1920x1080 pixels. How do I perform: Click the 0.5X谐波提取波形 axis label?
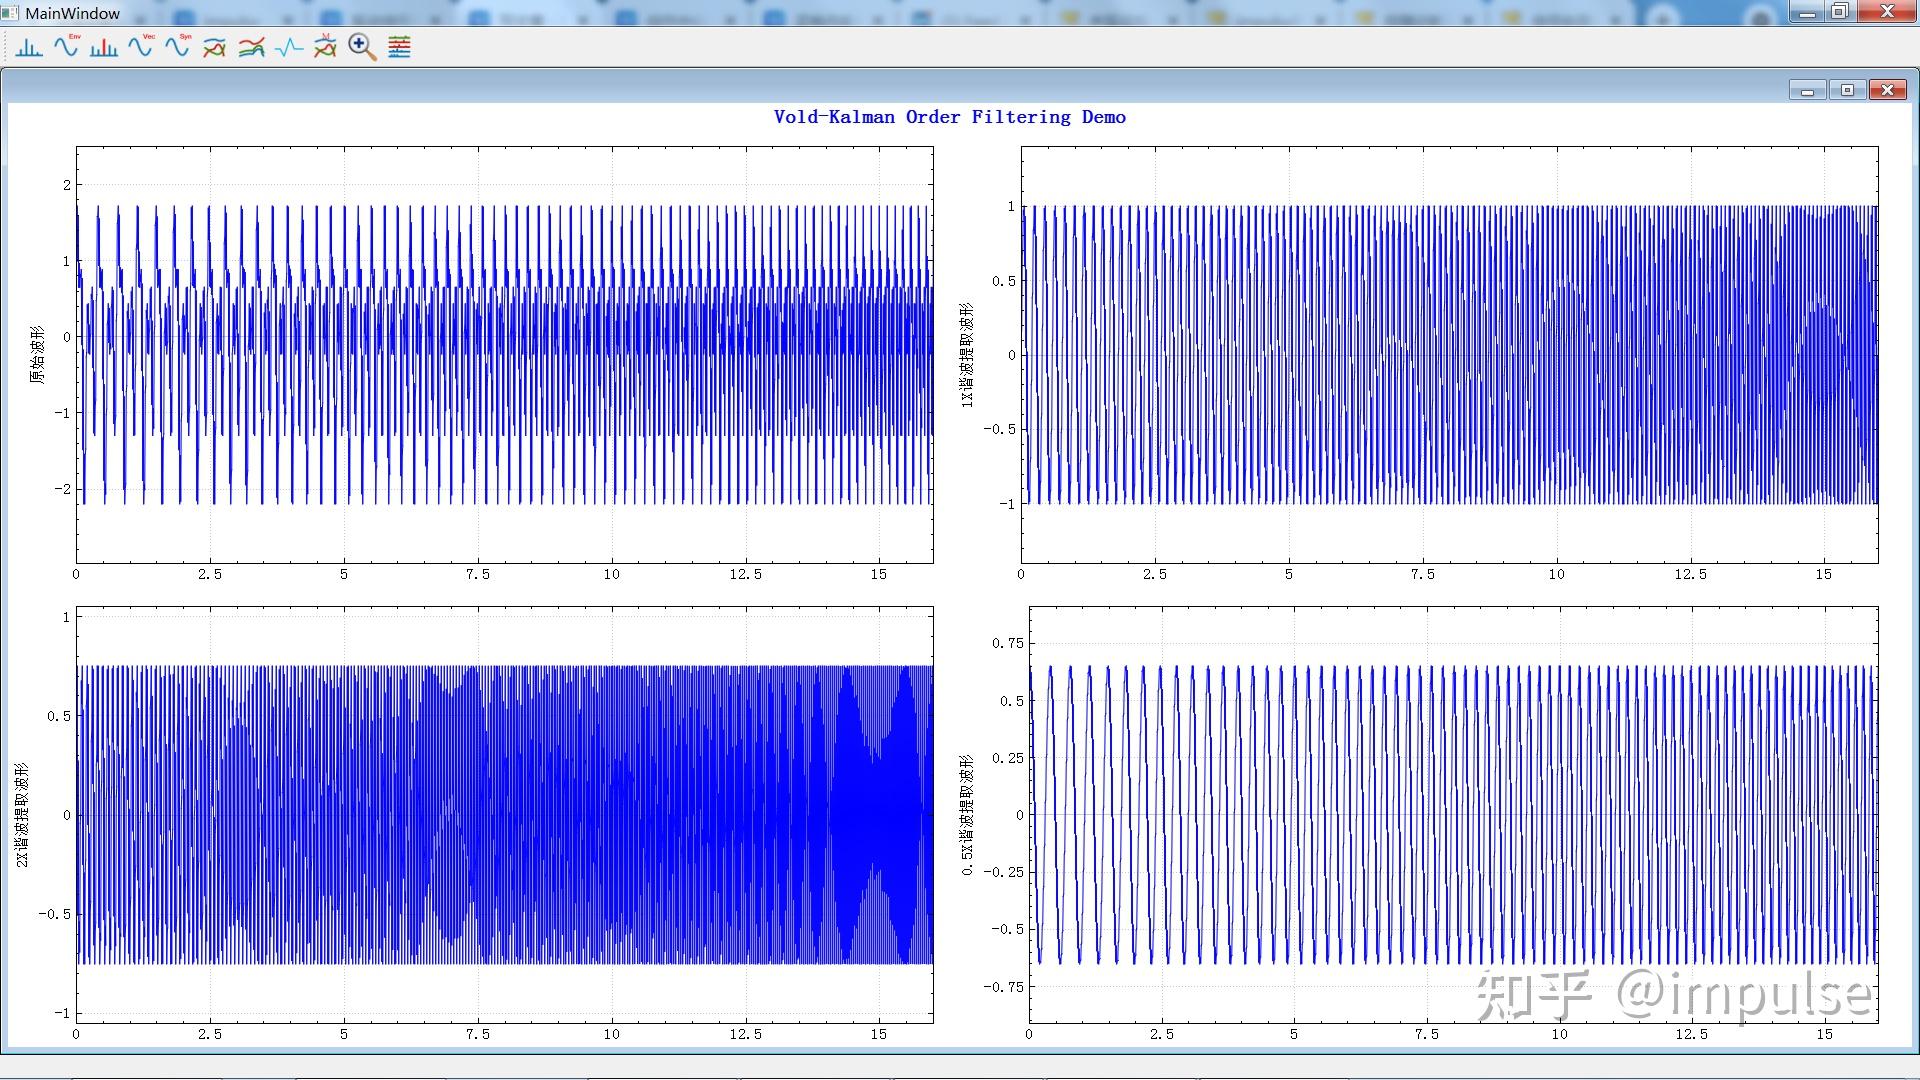966,815
